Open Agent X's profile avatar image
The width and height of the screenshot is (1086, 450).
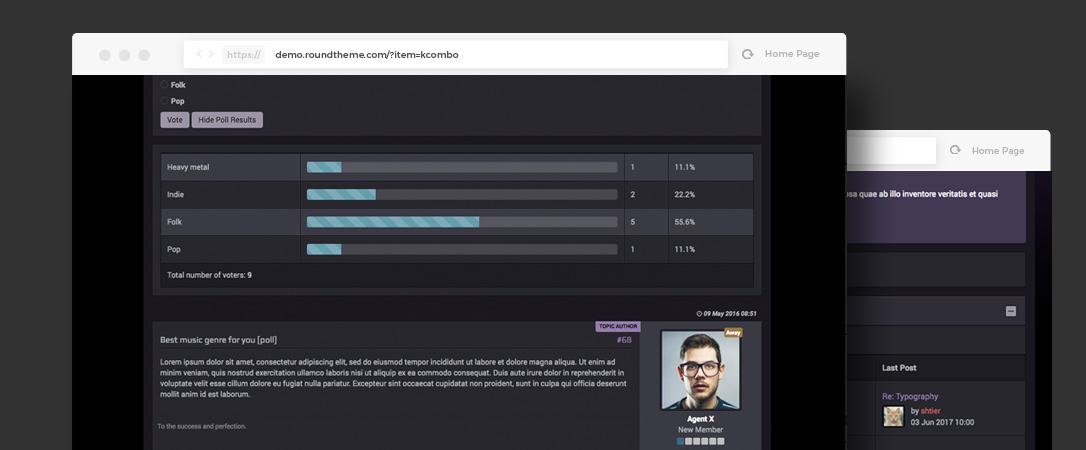700,370
